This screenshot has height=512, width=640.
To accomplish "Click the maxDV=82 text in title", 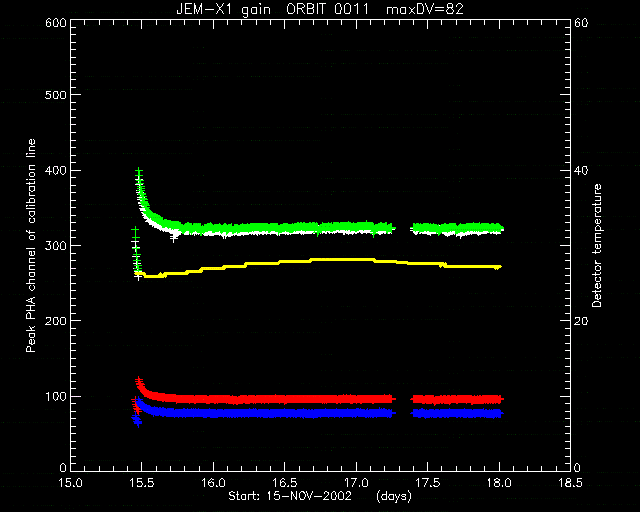I will (x=424, y=9).
